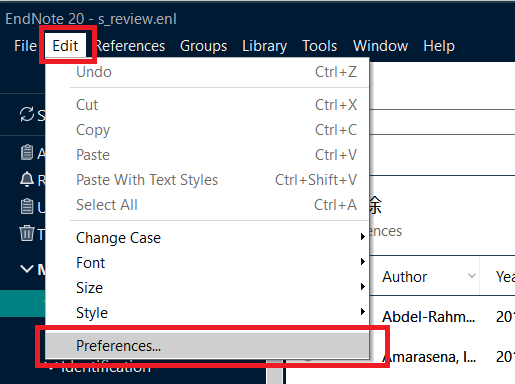Screen dimensions: 515x384
Task: Expand the Style submenu
Action: [207, 313]
